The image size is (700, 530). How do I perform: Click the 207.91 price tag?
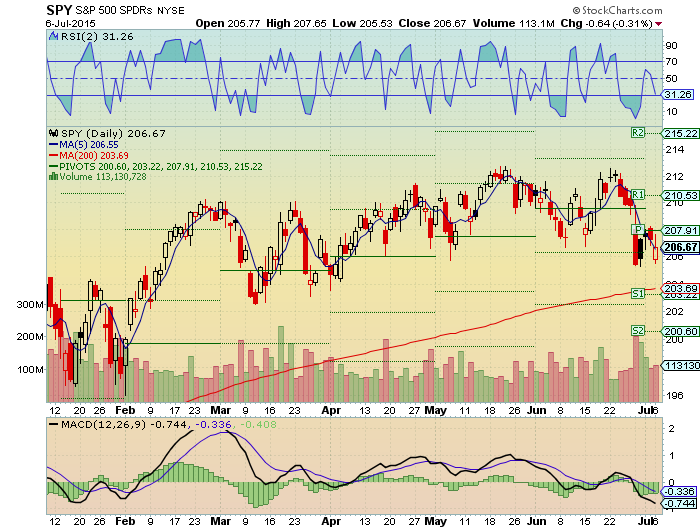coord(681,230)
